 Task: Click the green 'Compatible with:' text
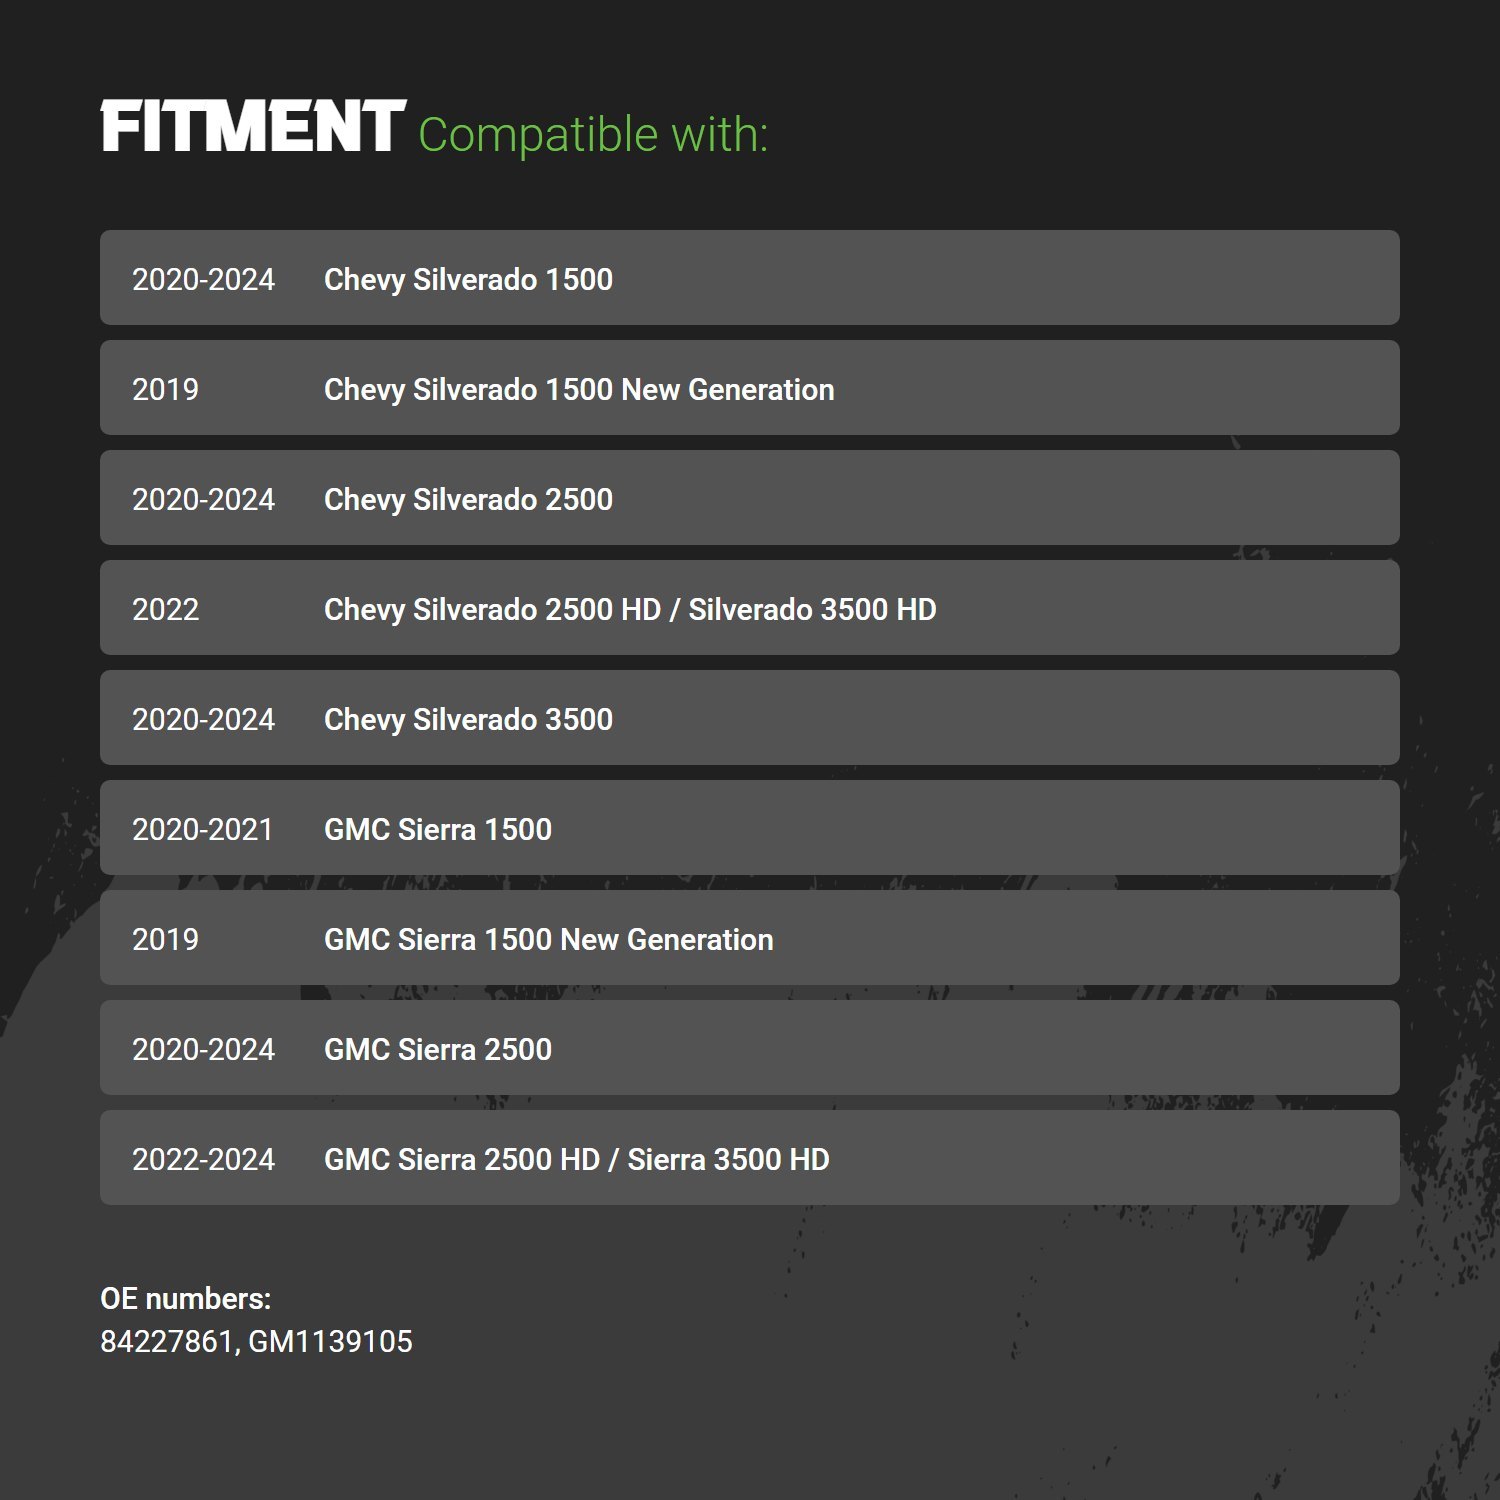pyautogui.click(x=592, y=135)
